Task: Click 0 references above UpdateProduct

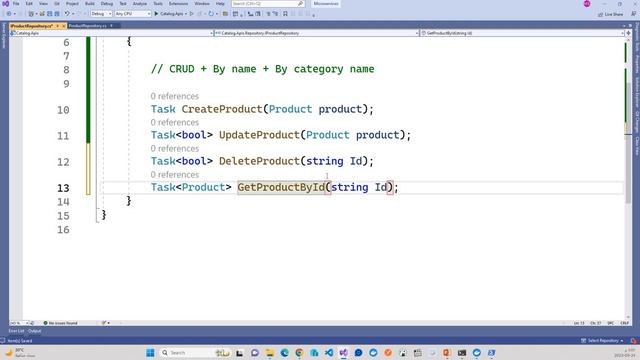Action: tap(174, 122)
